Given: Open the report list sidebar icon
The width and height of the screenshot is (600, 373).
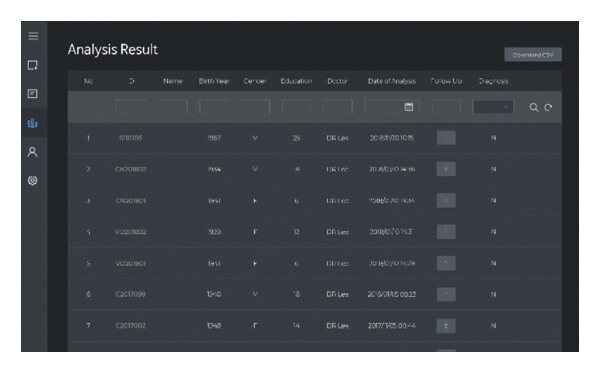Looking at the screenshot, I should (33, 93).
